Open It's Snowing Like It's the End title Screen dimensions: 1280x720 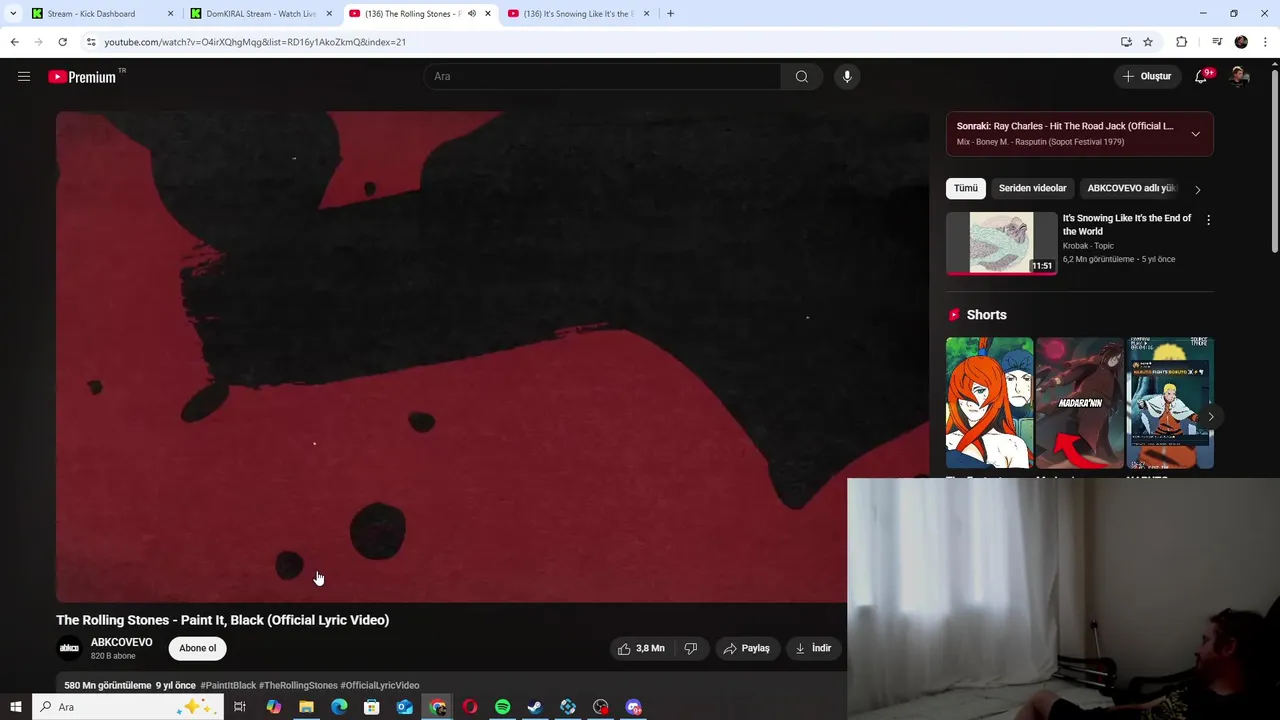tap(1127, 224)
